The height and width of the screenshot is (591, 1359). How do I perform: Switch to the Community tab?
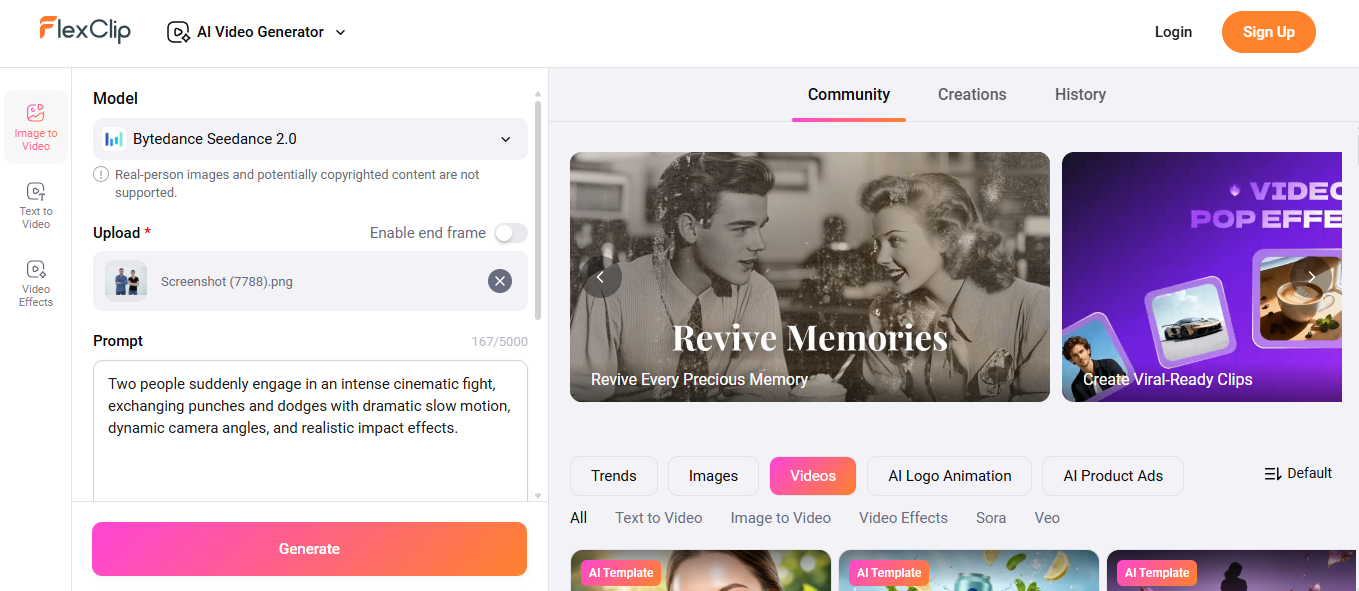coord(849,94)
